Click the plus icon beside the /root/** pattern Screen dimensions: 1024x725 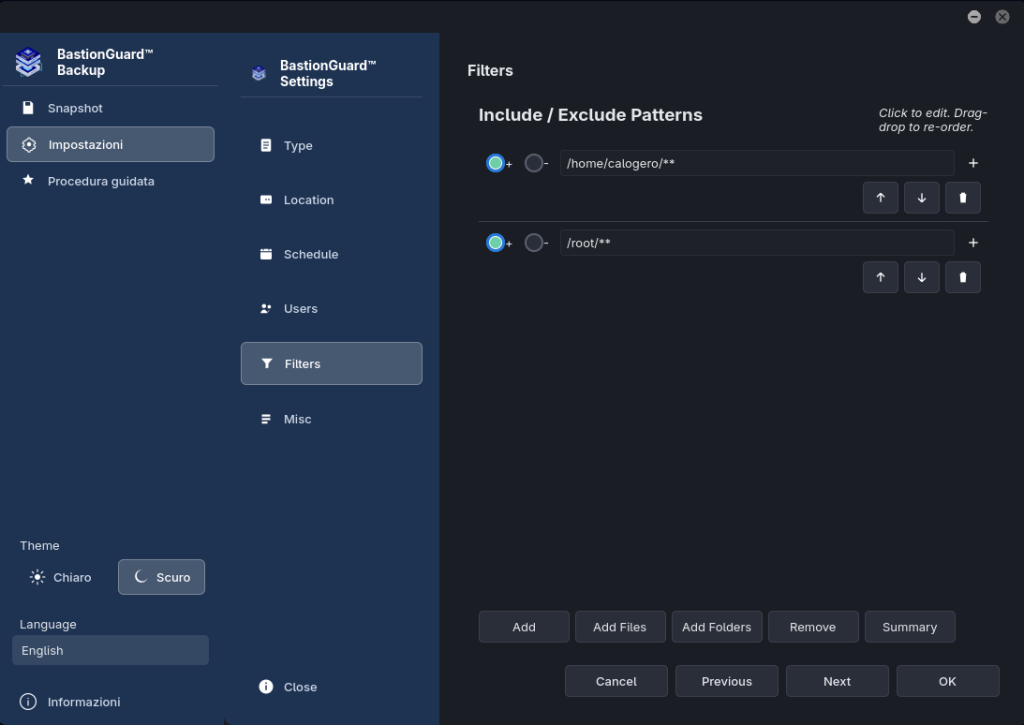(973, 243)
